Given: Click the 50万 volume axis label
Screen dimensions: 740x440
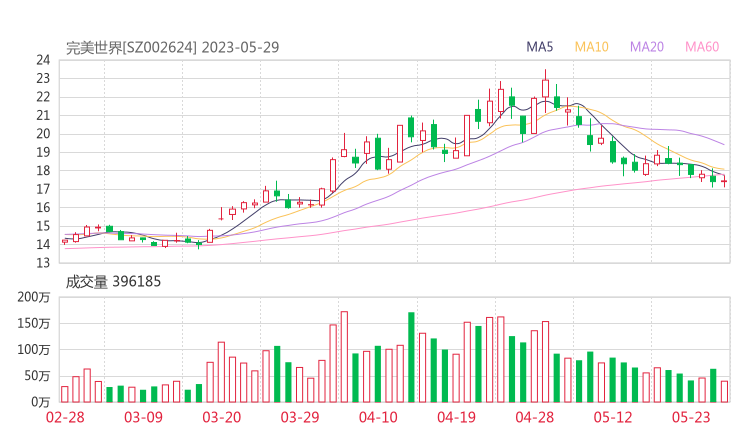Looking at the screenshot, I should pyautogui.click(x=37, y=376).
